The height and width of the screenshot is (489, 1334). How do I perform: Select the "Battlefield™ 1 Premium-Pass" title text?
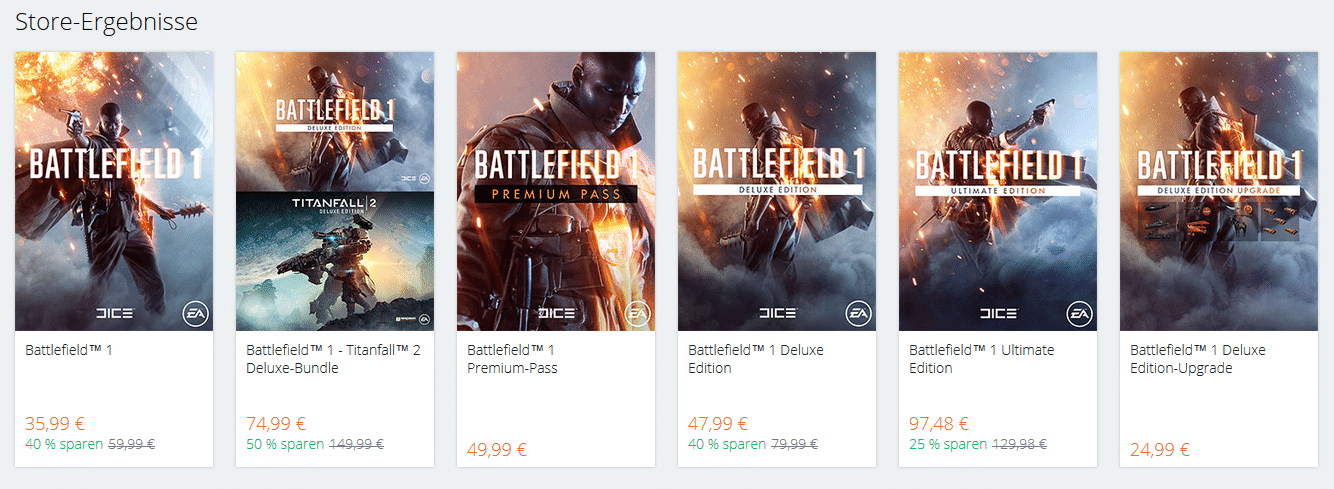[512, 359]
